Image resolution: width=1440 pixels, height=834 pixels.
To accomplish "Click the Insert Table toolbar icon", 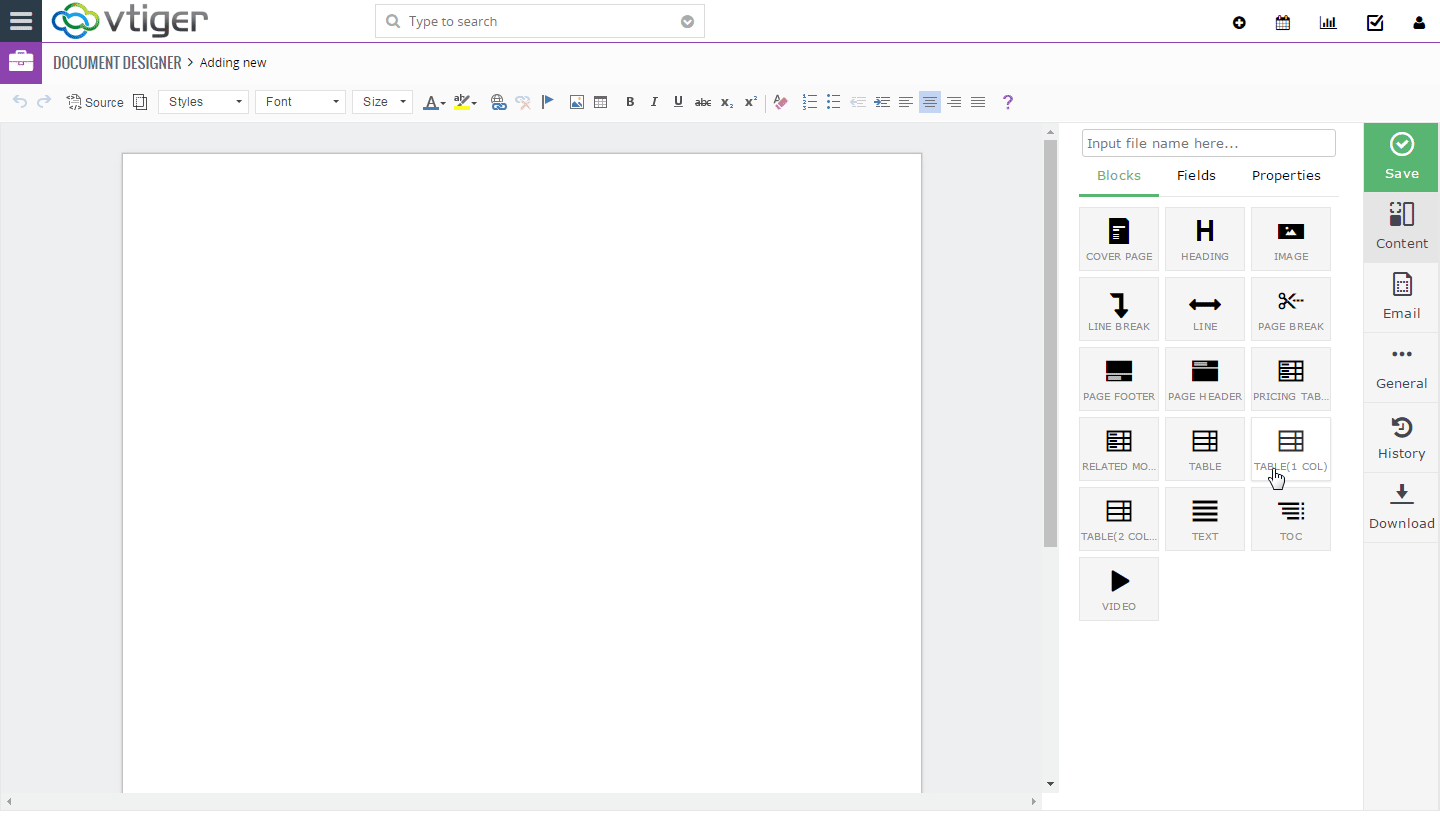I will tap(601, 102).
